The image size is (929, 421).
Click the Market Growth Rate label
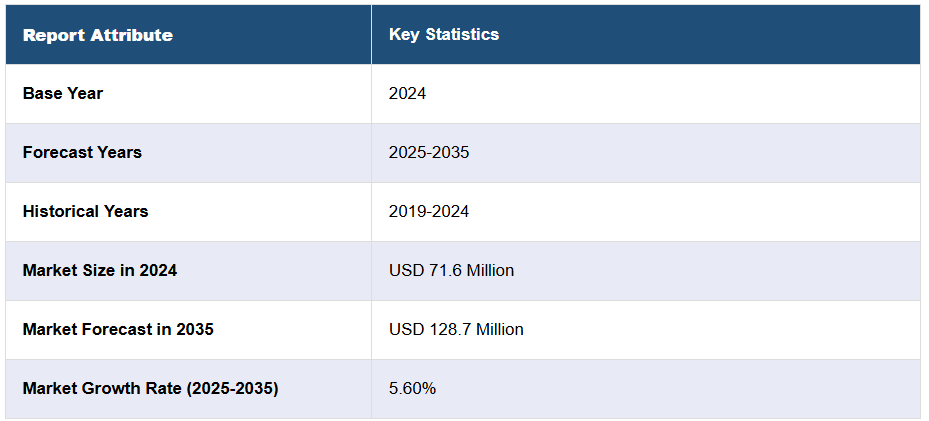150,388
